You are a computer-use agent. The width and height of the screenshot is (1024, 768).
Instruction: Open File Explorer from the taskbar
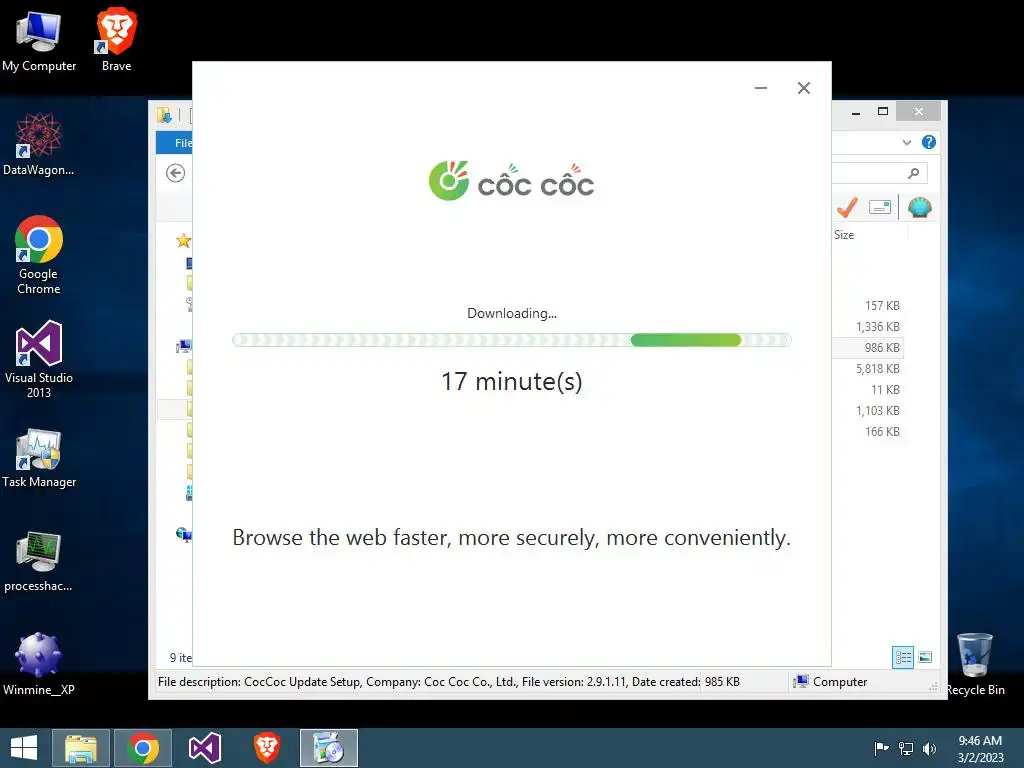[x=81, y=748]
